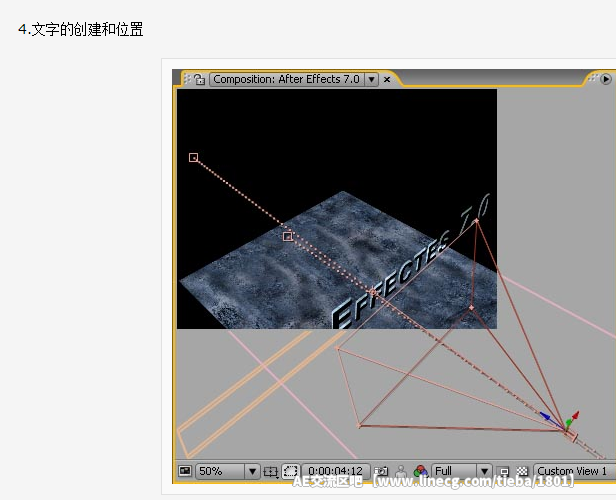Open the Full resolution dropdown
Screen dimensions: 616x500
click(x=462, y=471)
